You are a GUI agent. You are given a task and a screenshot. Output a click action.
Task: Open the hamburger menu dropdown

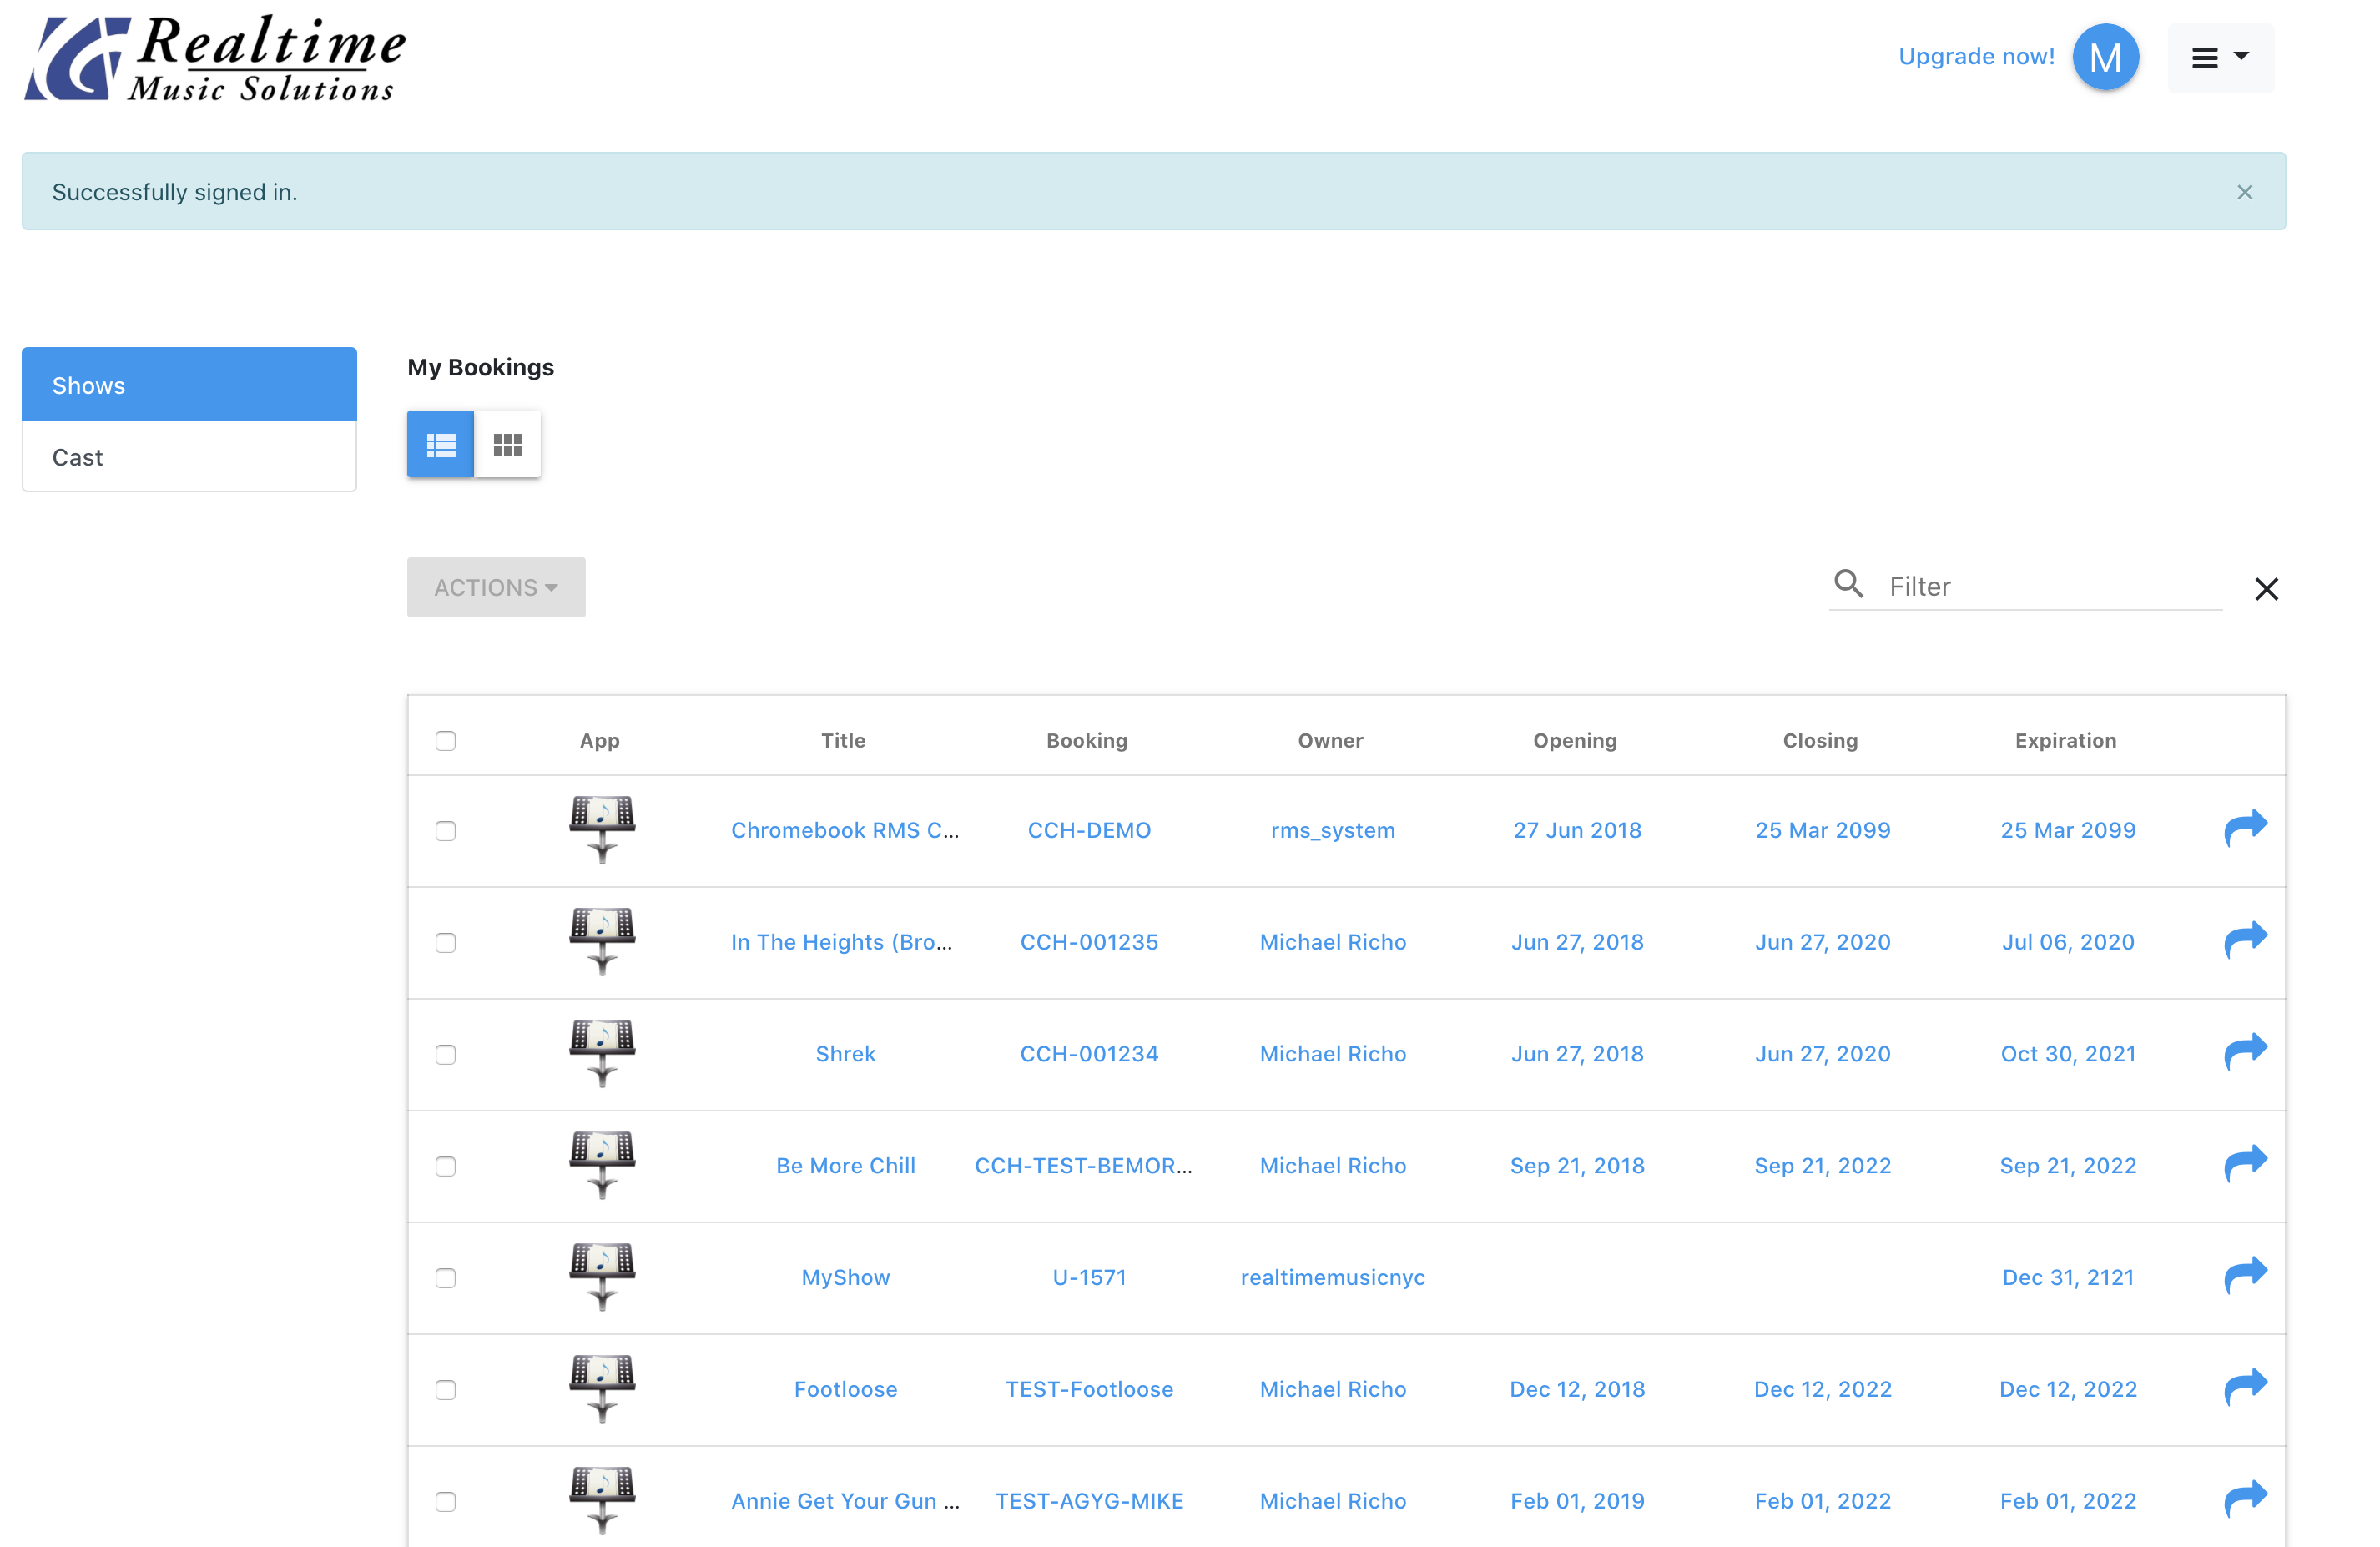click(2220, 58)
